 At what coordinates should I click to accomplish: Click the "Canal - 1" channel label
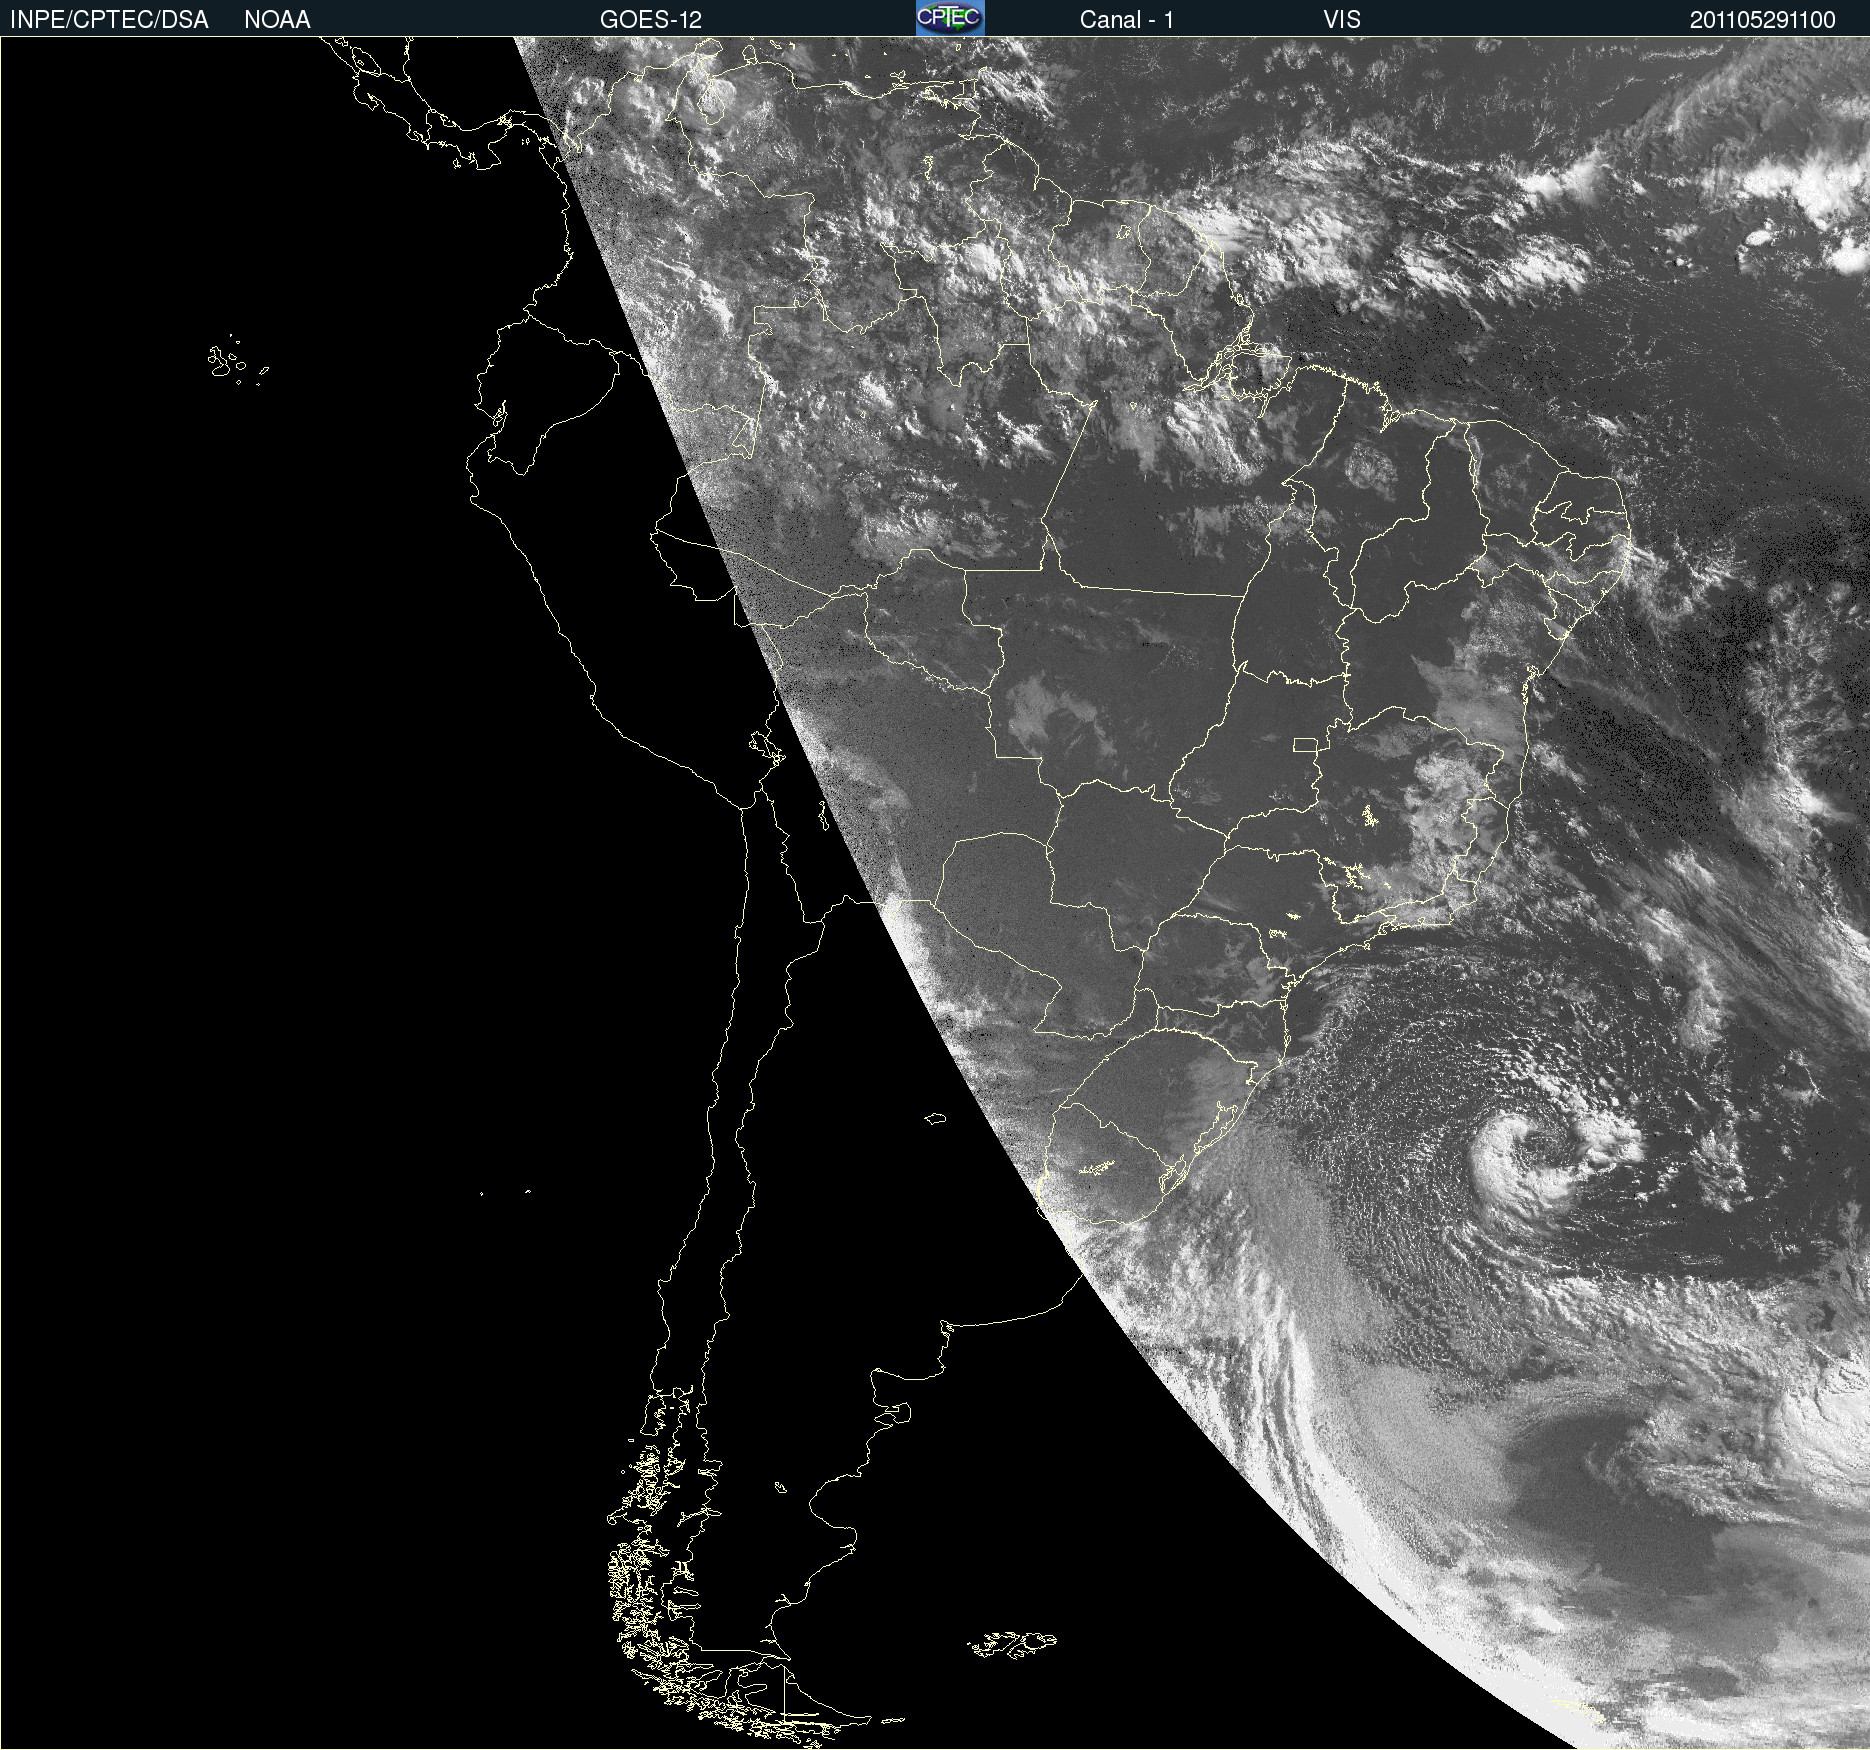[1127, 20]
